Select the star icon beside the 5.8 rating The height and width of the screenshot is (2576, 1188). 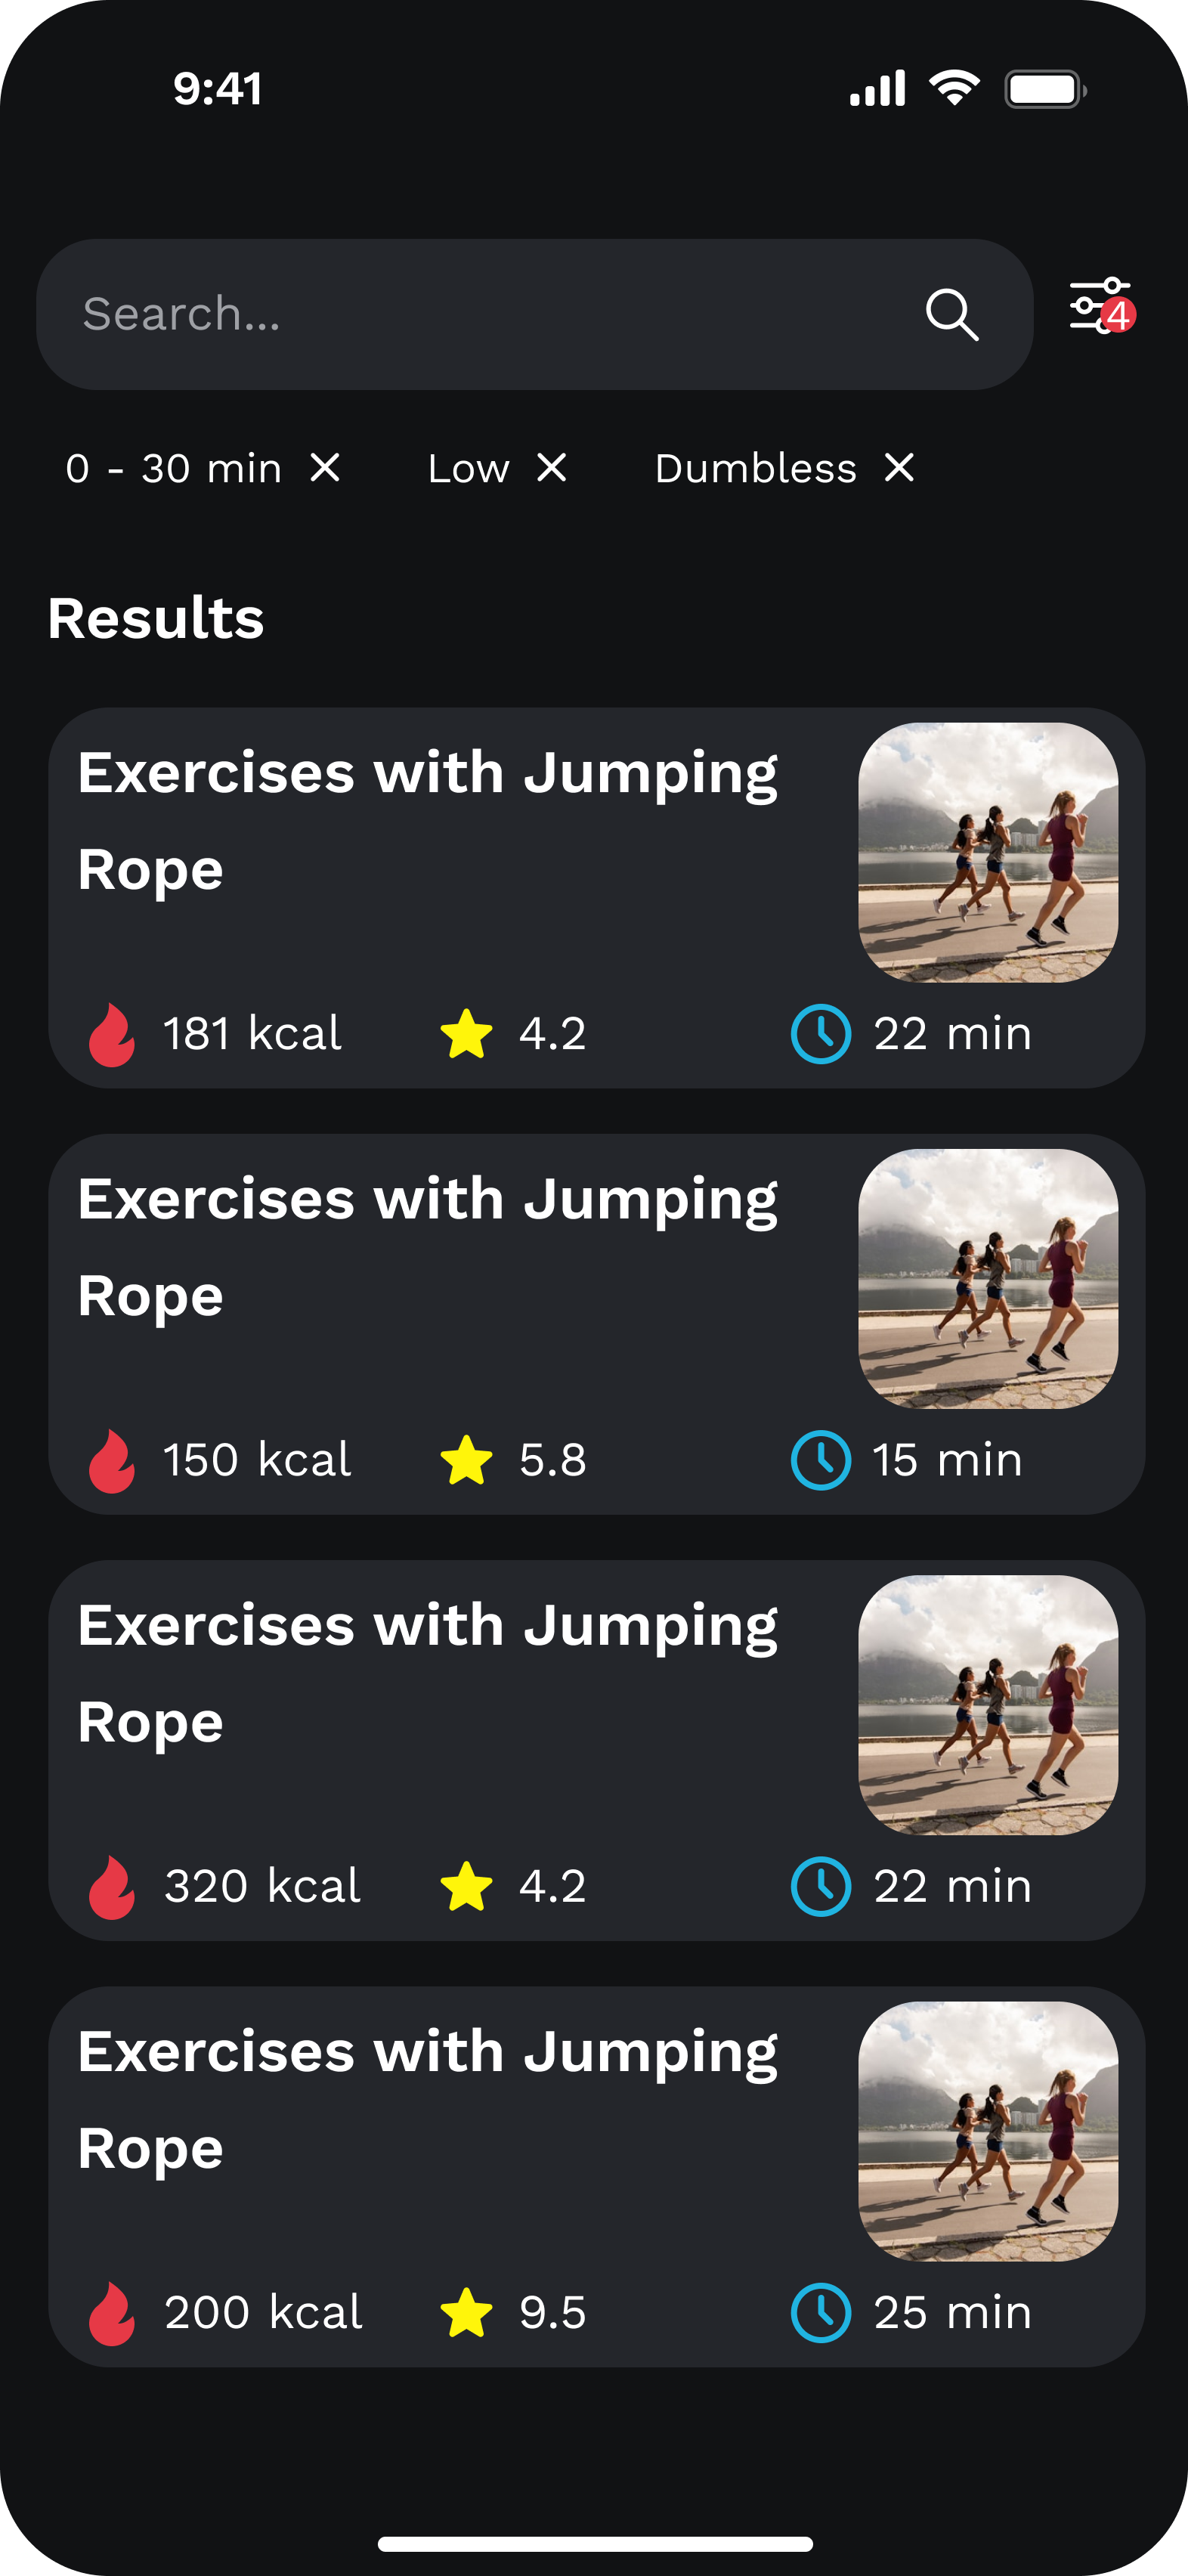[x=468, y=1459]
